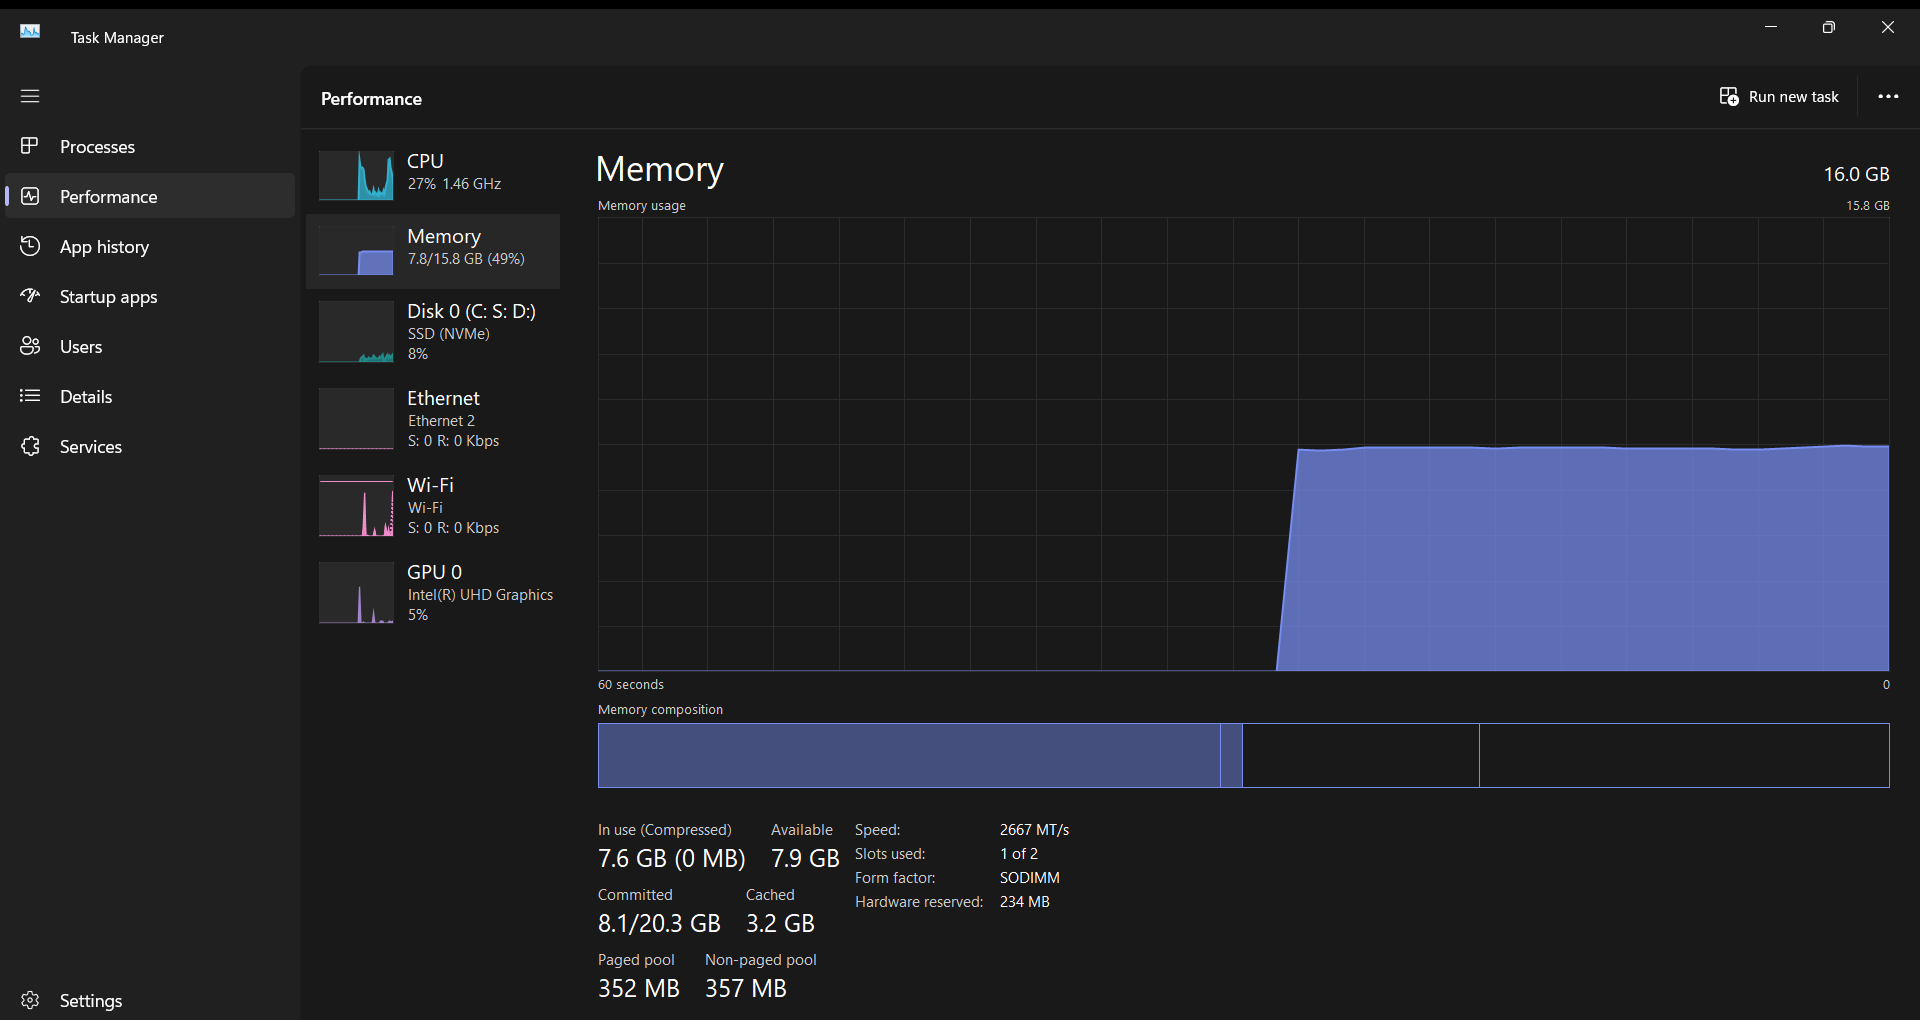The height and width of the screenshot is (1020, 1920).
Task: Click the App history clock icon
Action: 30,246
